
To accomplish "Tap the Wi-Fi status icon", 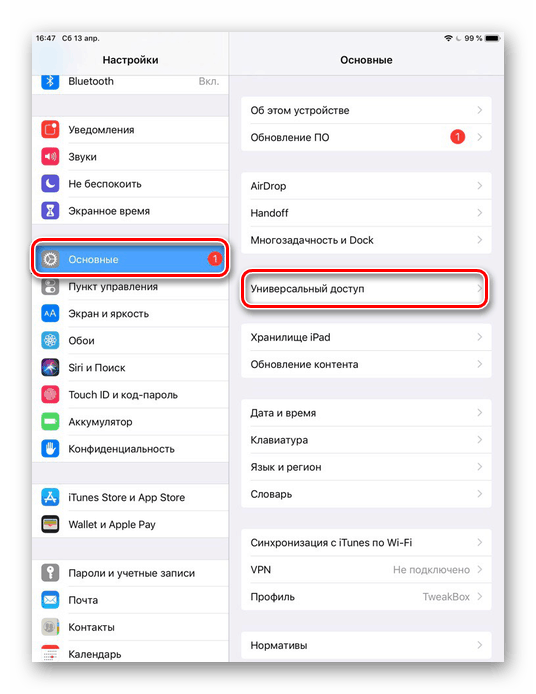I will [x=448, y=39].
